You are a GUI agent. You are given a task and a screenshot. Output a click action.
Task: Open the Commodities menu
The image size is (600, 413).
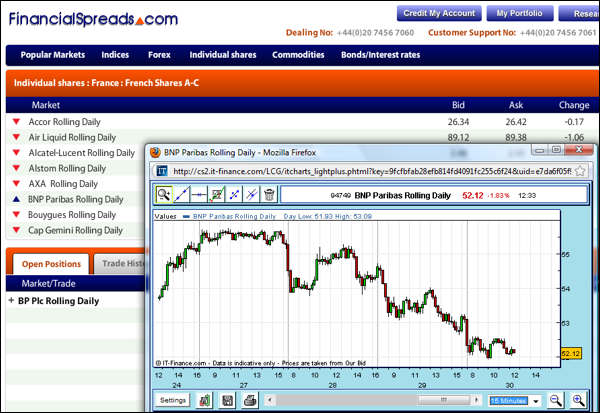point(298,55)
